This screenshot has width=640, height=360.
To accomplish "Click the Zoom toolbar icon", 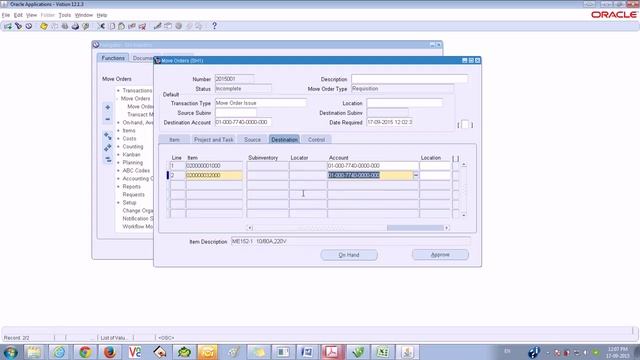I will point(168,26).
